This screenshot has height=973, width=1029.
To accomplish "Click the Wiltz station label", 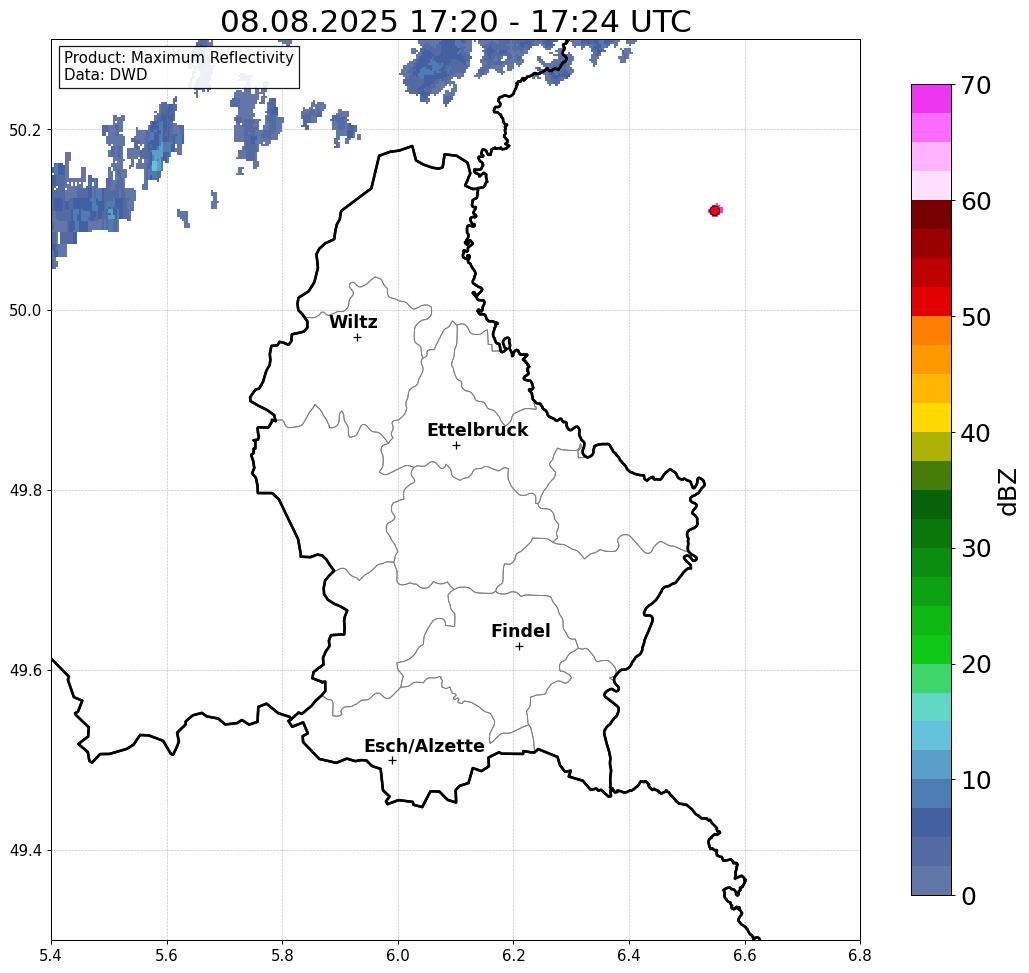I will tap(353, 322).
